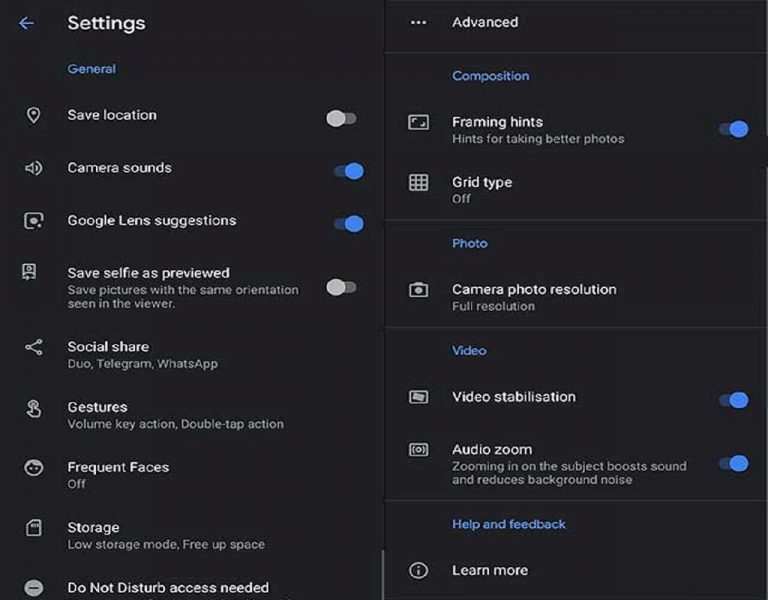
Task: Click the Video section heading
Action: pyautogui.click(x=469, y=351)
